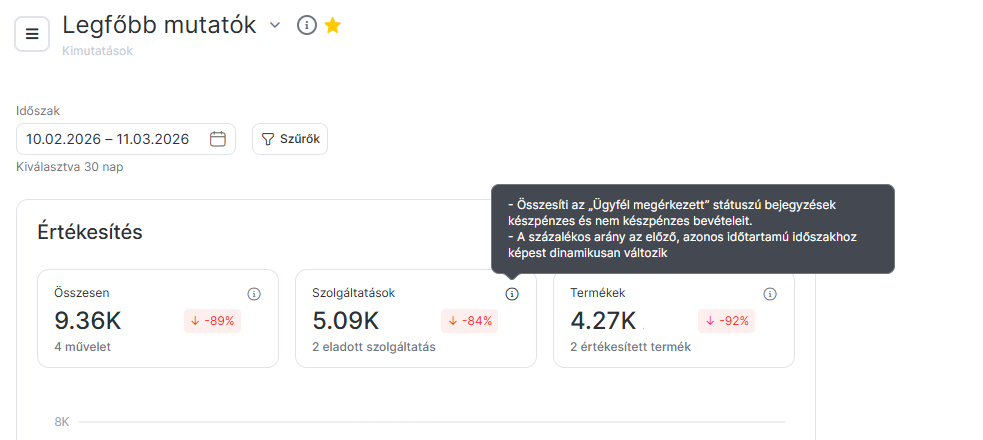This screenshot has height=440, width=983.
Task: Select the 4.27K products value
Action: [x=603, y=321]
